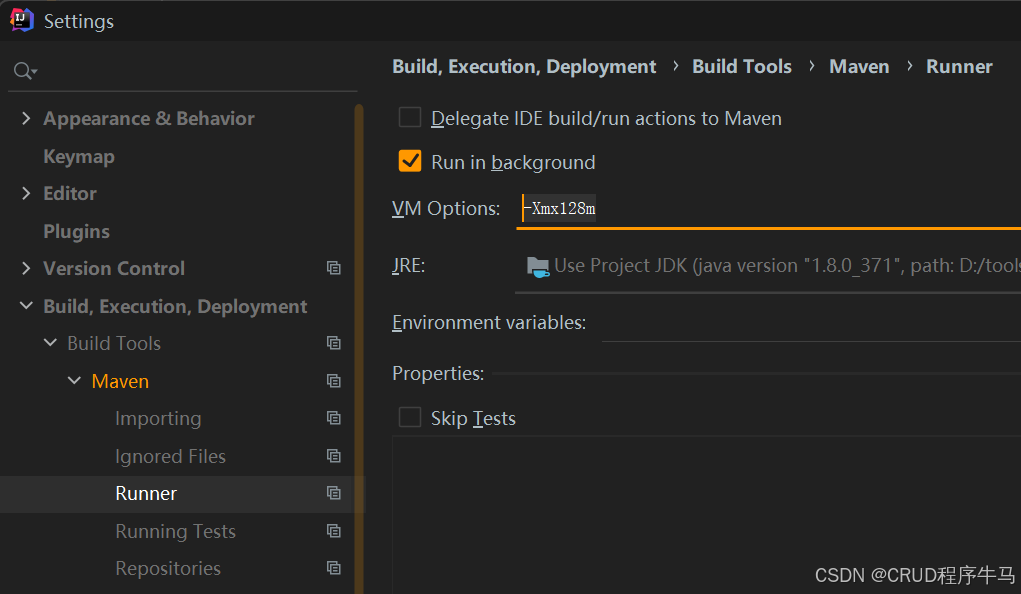Click the project-level icon beside Build Tools
The height and width of the screenshot is (594, 1021).
pos(334,343)
